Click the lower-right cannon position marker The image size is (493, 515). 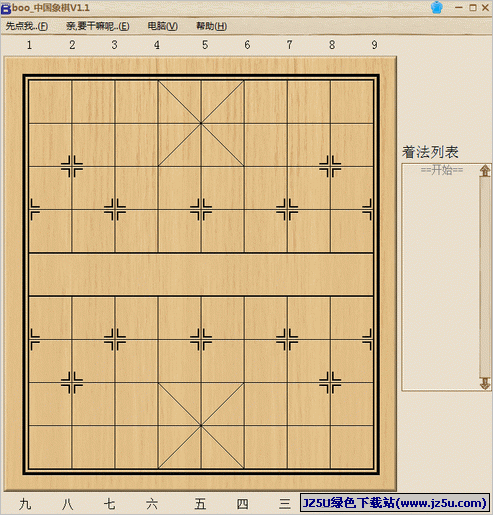click(x=330, y=382)
